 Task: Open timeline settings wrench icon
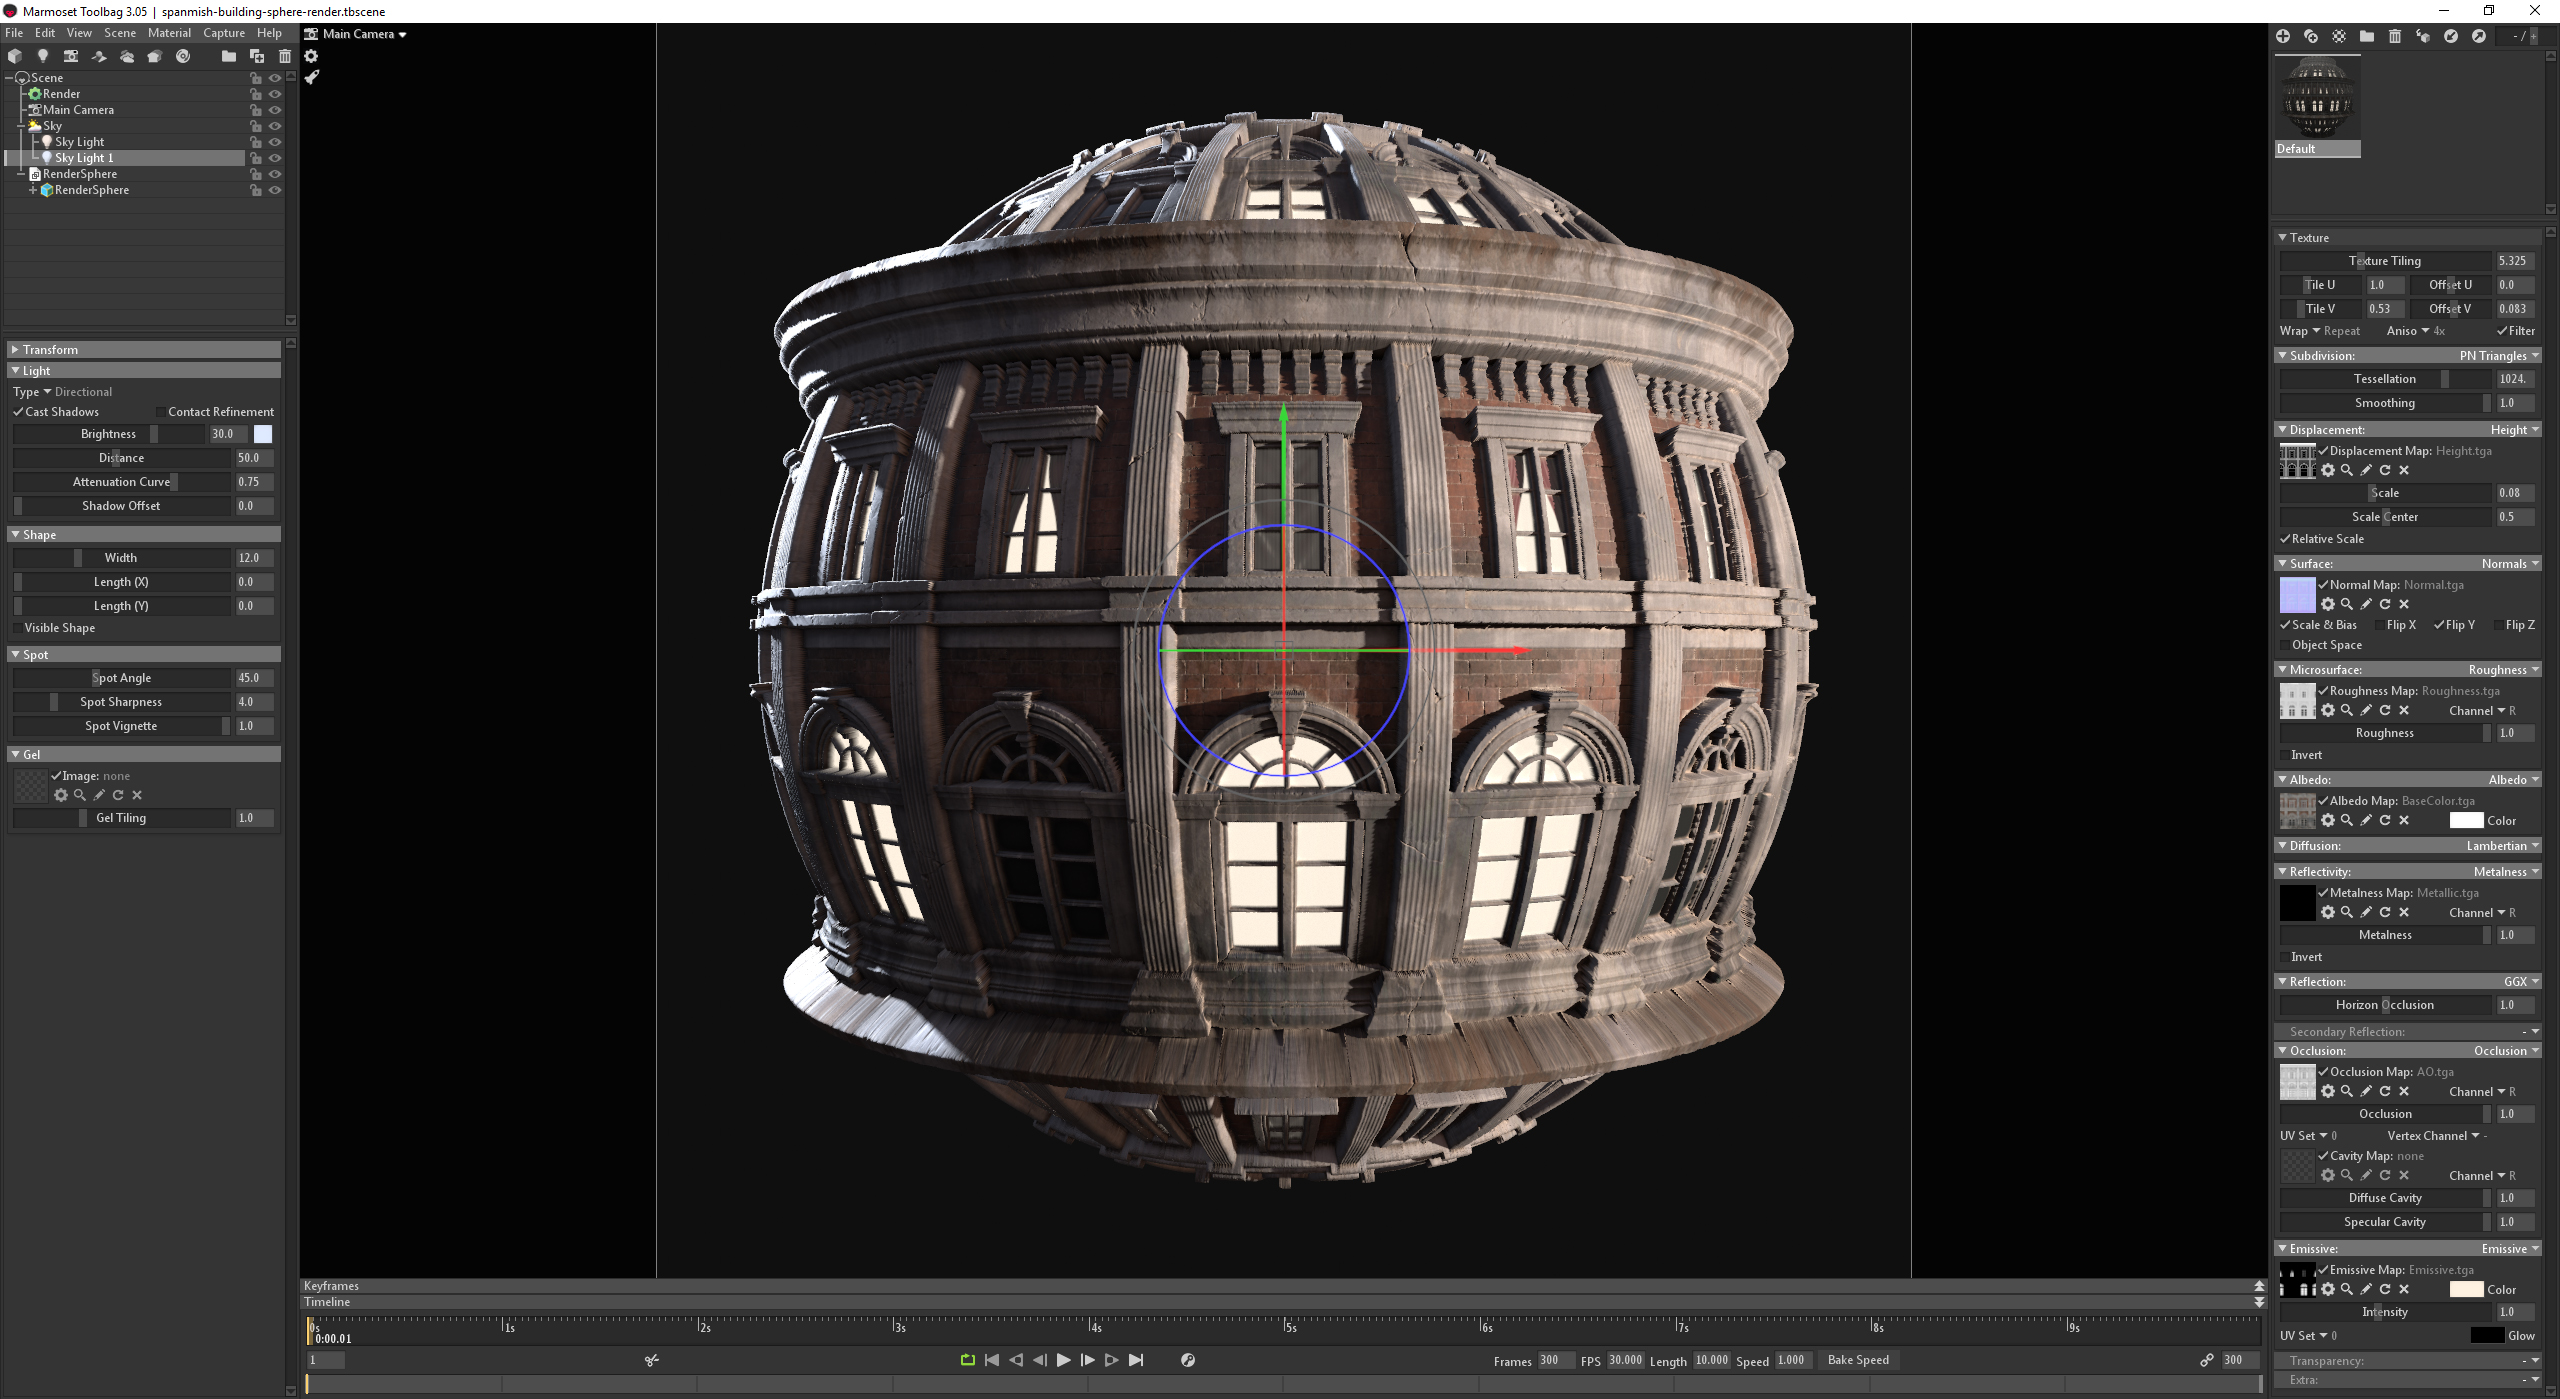[1188, 1360]
